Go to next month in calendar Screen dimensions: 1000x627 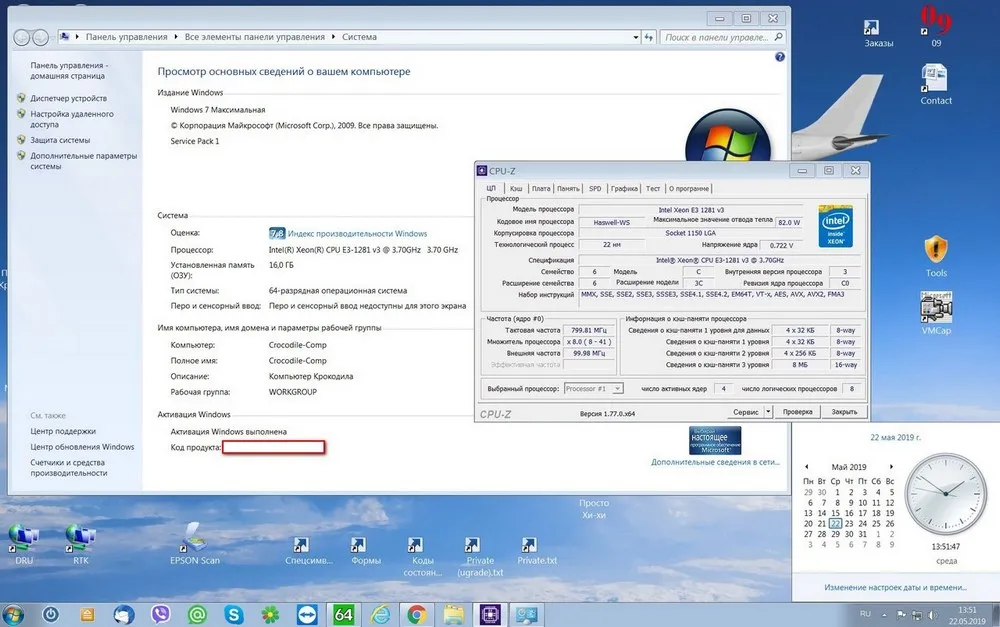(891, 467)
